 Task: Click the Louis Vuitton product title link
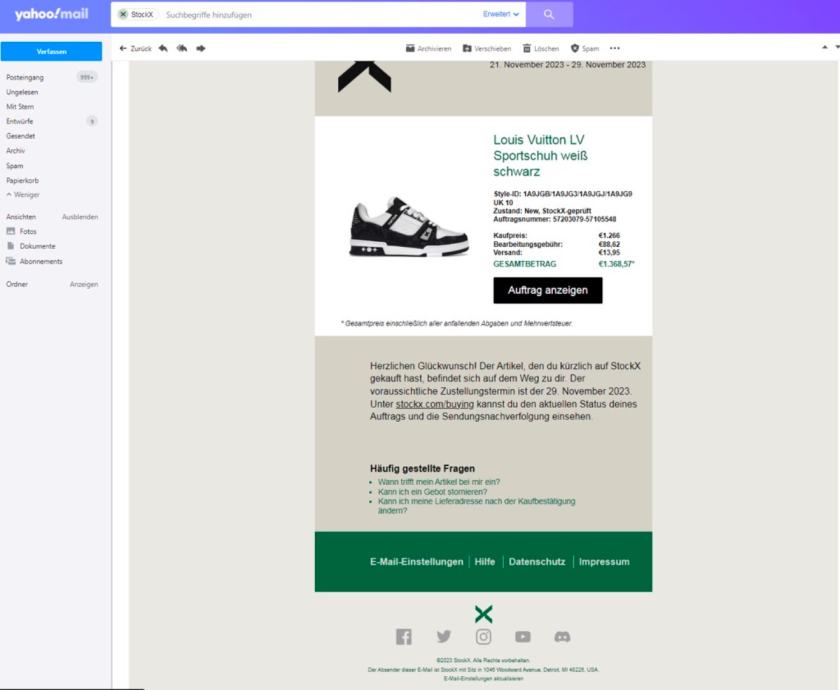[541, 155]
